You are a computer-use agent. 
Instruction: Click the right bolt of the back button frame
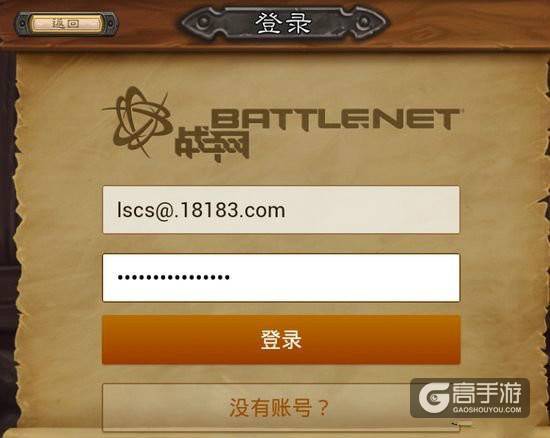pos(111,24)
